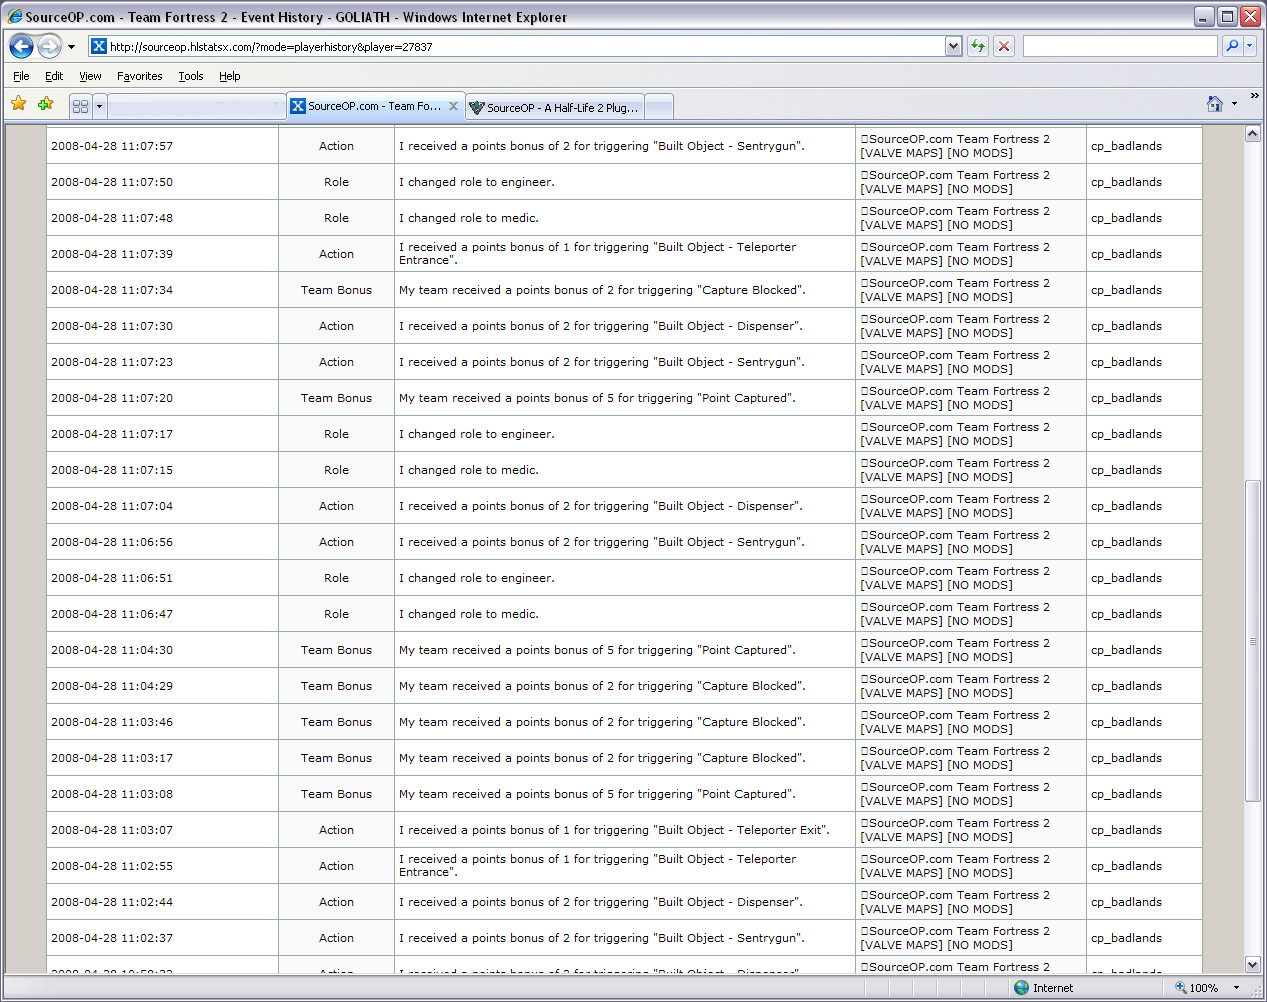Select the Point Captured description at 11:04:30
Image resolution: width=1267 pixels, height=1002 pixels.
click(598, 650)
